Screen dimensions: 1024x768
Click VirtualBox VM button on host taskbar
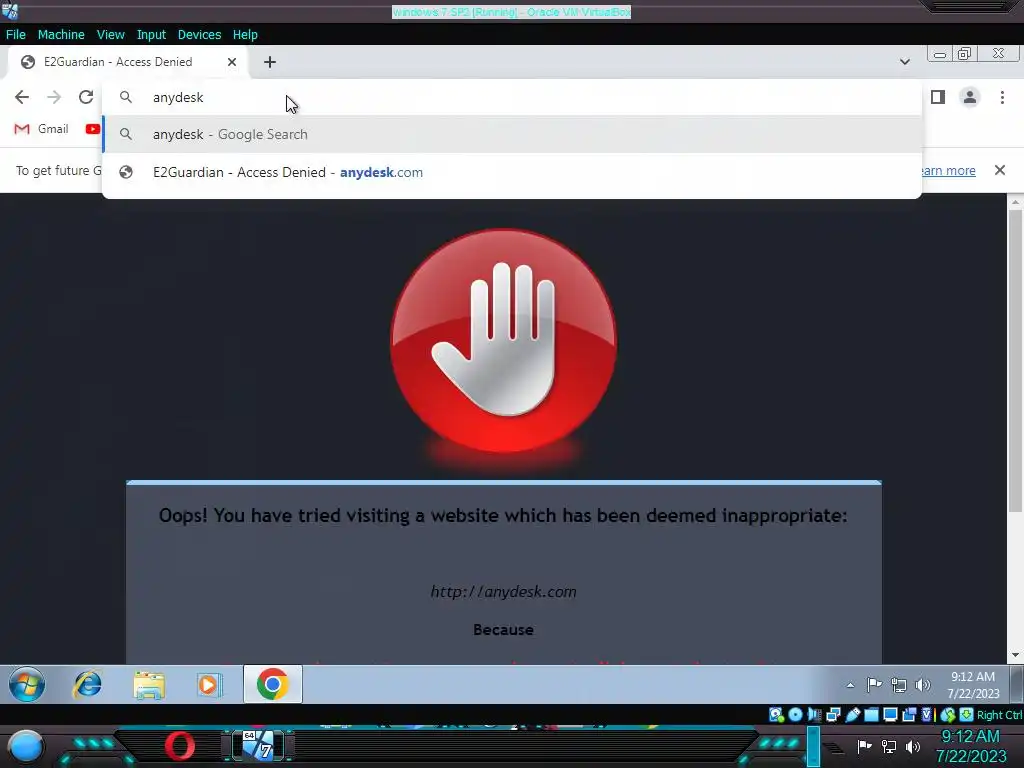click(259, 745)
